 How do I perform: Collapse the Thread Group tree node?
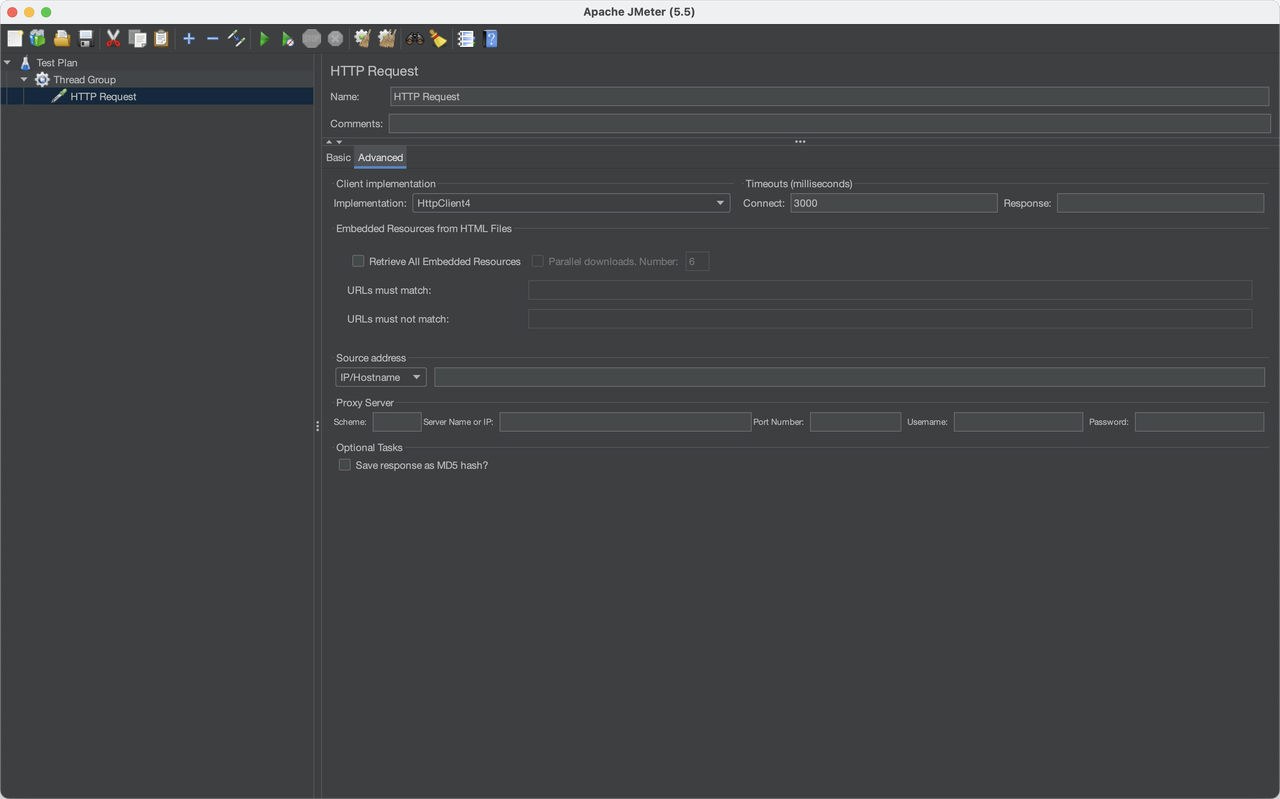tap(24, 79)
